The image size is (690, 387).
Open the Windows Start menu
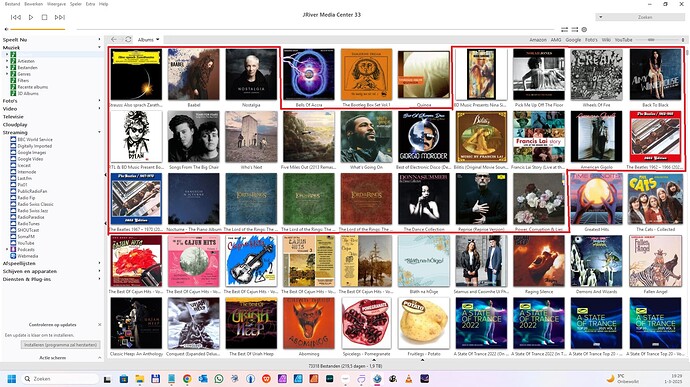pyautogui.click(x=12, y=379)
